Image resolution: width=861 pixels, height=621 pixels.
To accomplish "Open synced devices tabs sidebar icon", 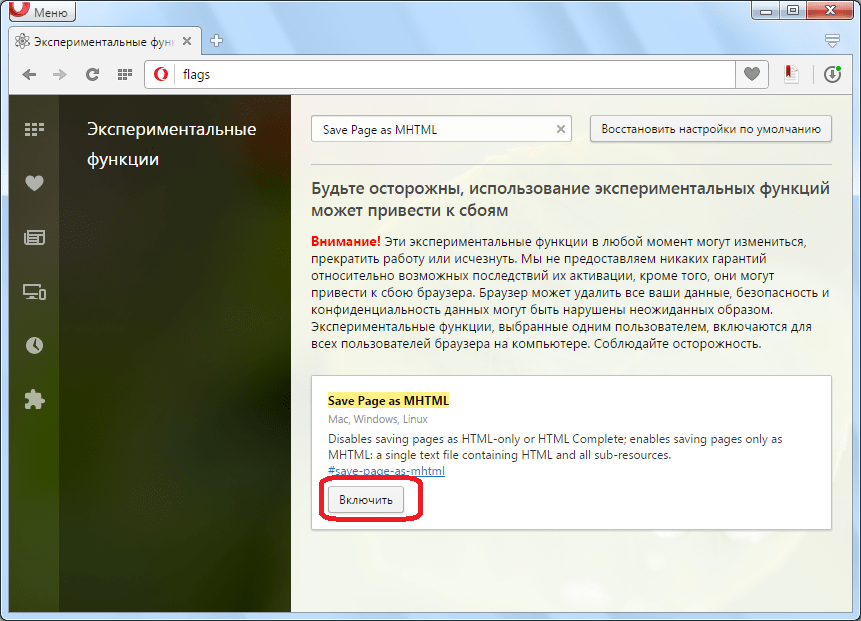I will tap(35, 292).
